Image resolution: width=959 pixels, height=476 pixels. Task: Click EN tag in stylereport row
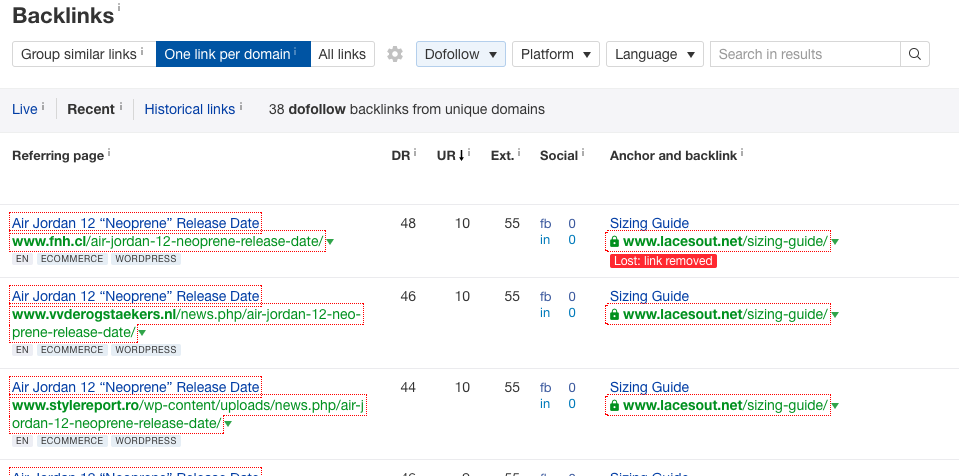point(23,441)
